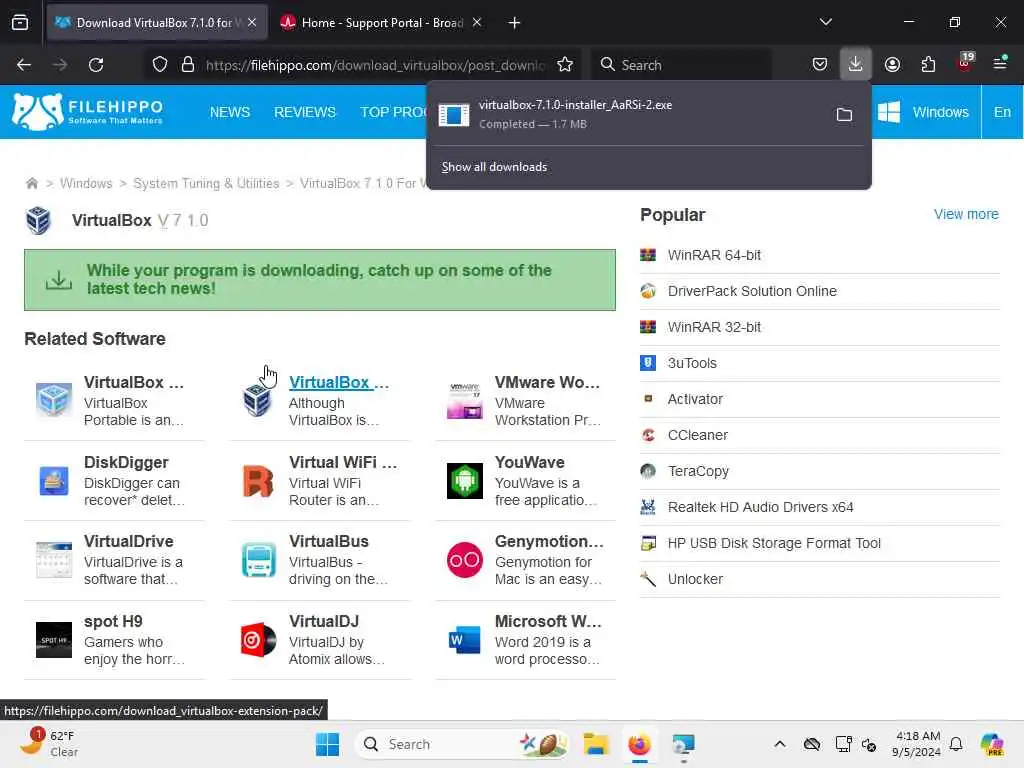Viewport: 1024px width, 768px height.
Task: Go back with the browser back arrow
Action: tap(24, 65)
